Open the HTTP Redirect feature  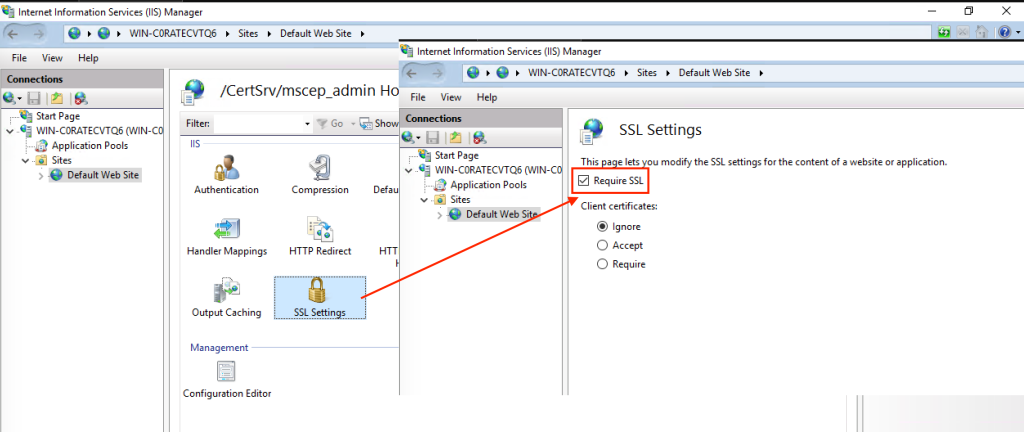click(320, 236)
